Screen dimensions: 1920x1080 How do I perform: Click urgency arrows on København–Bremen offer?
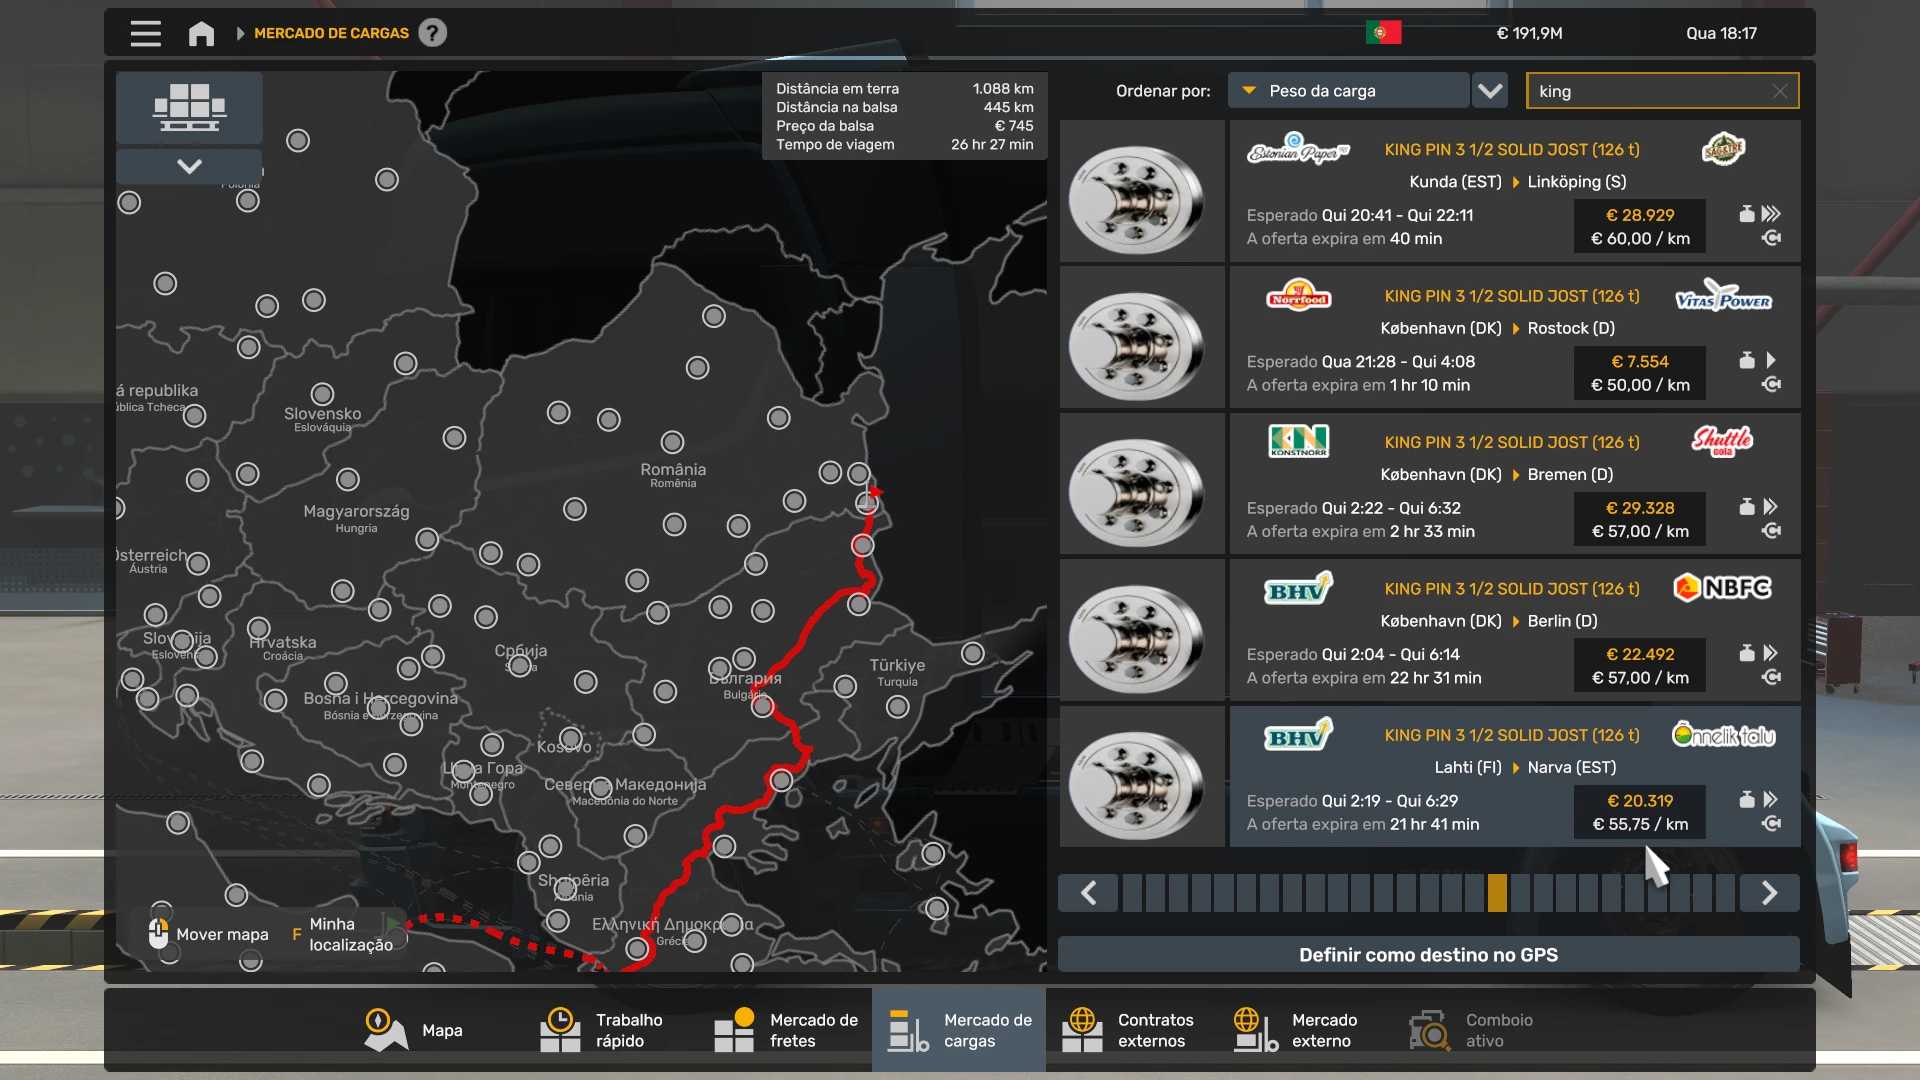click(1770, 507)
